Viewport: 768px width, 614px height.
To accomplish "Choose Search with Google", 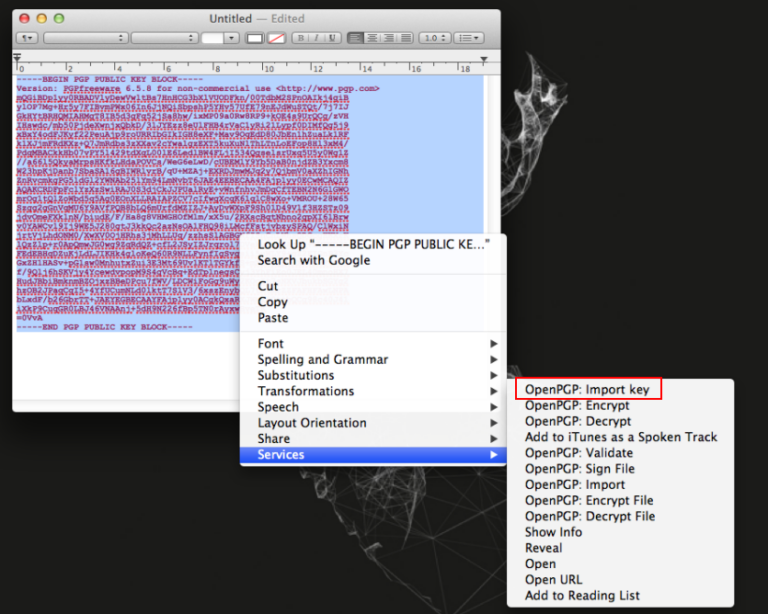I will click(x=373, y=260).
